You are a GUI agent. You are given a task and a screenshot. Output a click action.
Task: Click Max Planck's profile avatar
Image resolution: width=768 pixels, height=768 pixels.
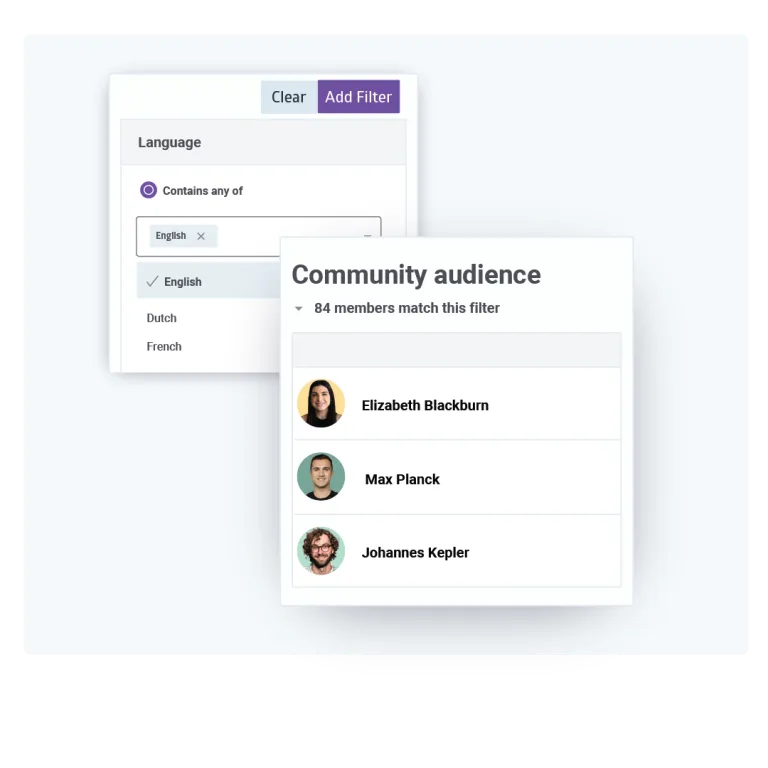click(321, 477)
